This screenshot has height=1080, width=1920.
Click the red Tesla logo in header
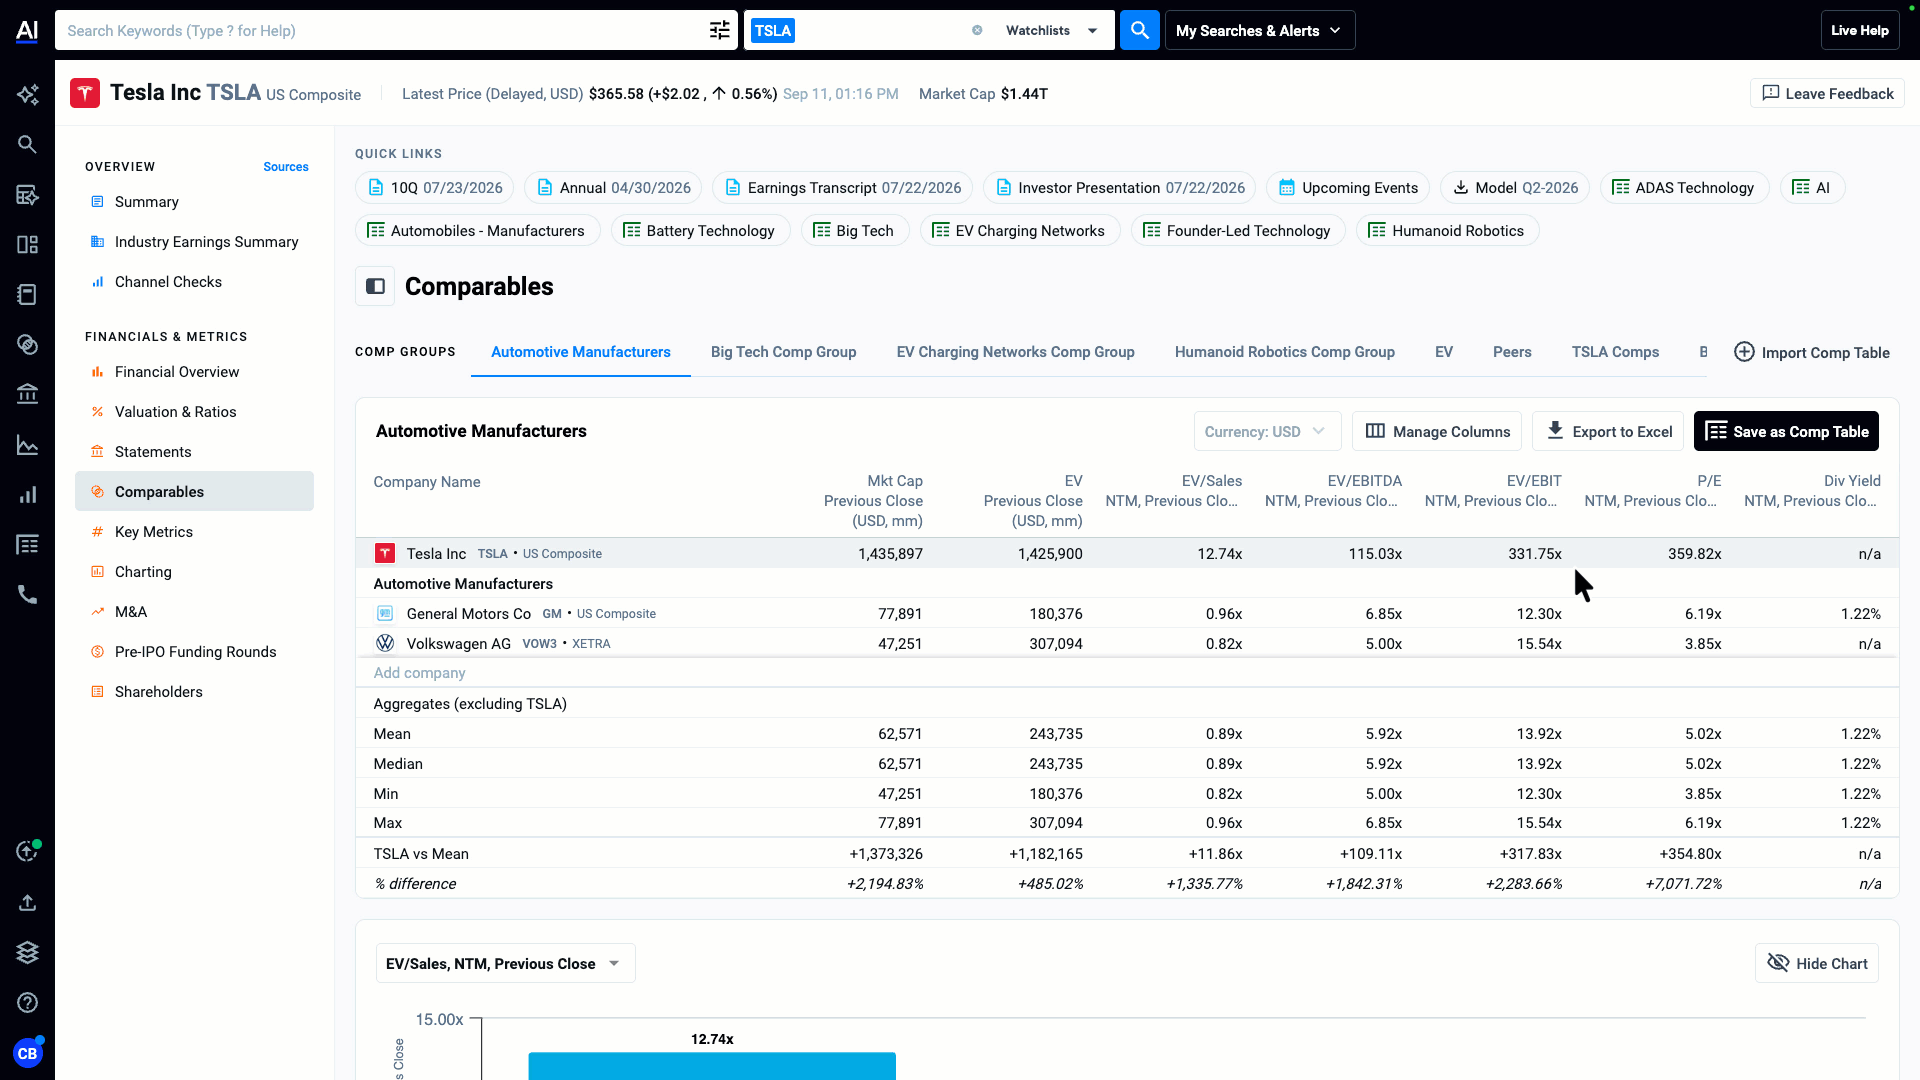pos(85,93)
